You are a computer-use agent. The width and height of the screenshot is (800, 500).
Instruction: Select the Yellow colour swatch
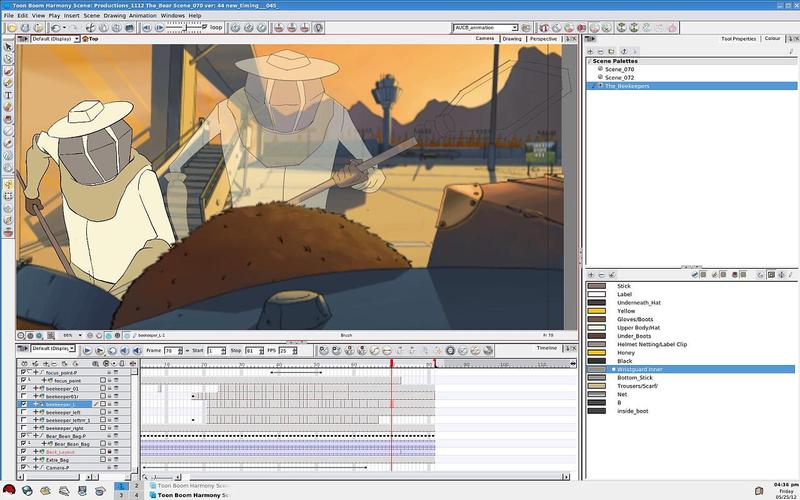[596, 311]
